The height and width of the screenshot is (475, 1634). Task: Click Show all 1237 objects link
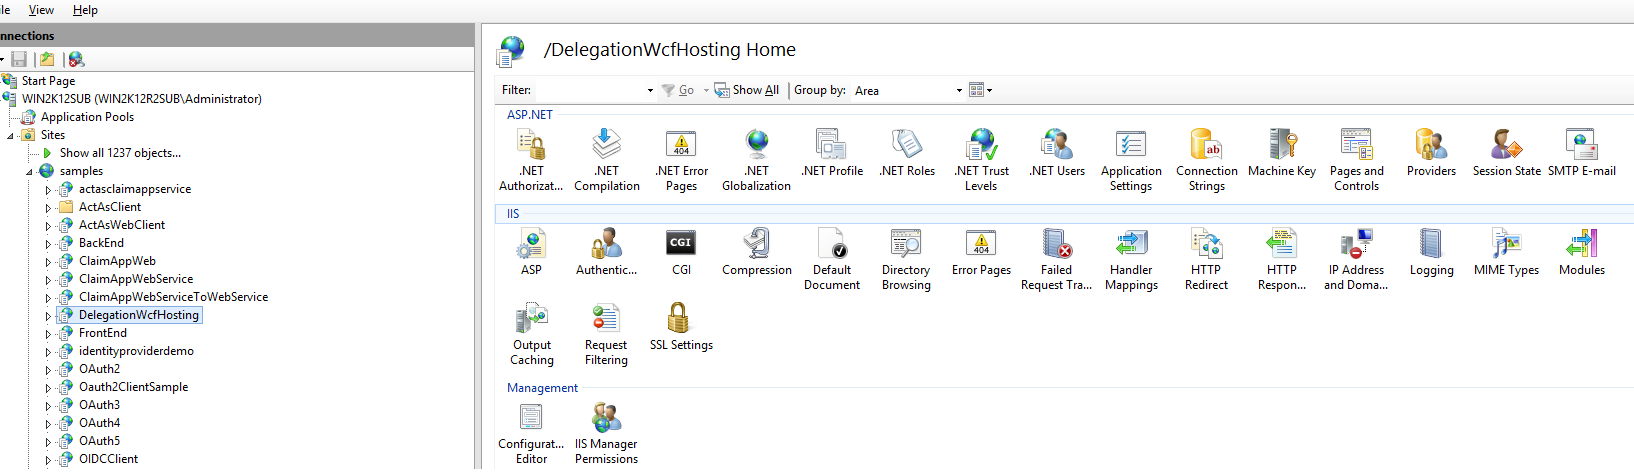point(120,153)
